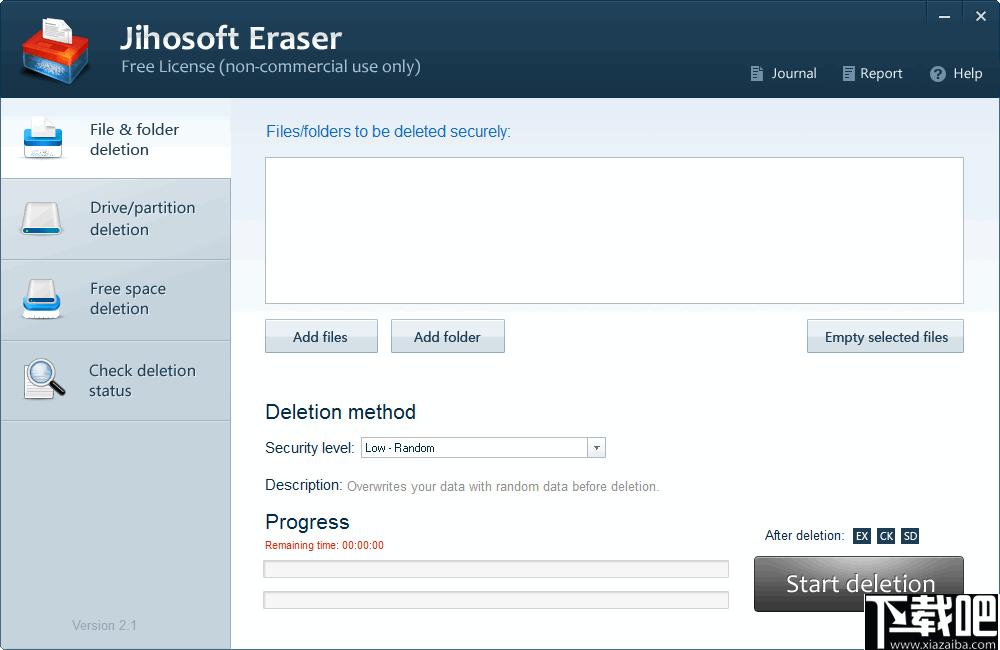The image size is (1000, 650).
Task: Minimize the Jihosoft Eraser window
Action: [945, 17]
